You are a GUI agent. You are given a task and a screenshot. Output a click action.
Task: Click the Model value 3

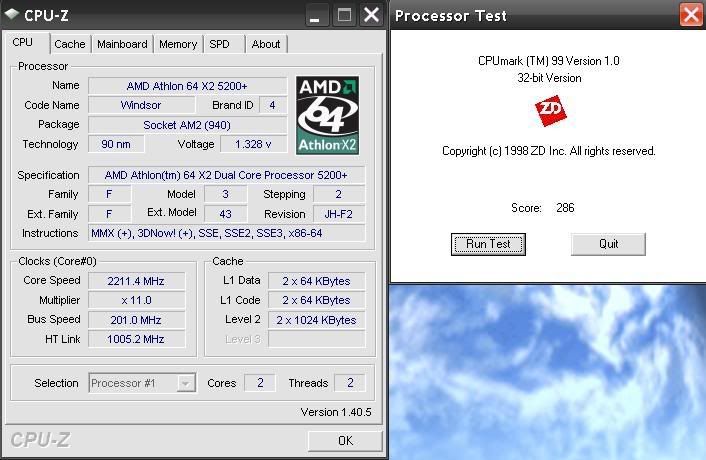point(226,194)
